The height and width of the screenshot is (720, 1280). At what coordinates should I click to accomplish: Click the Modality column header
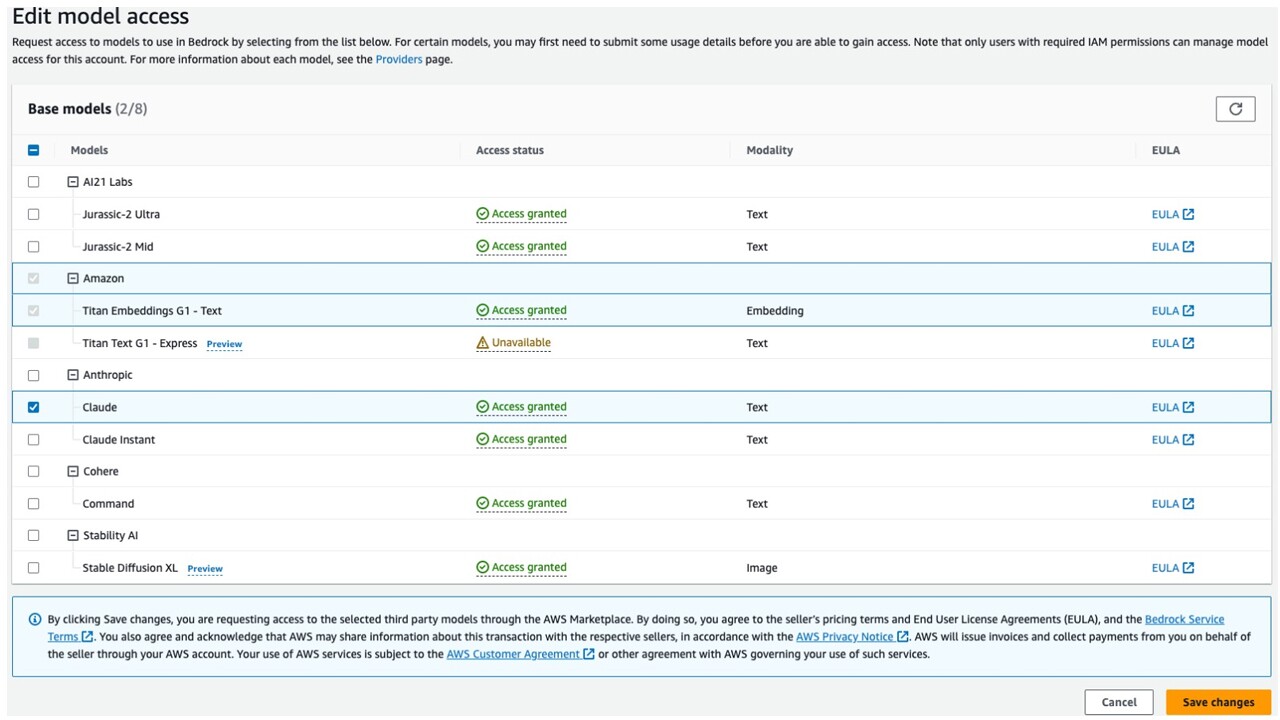click(x=769, y=150)
